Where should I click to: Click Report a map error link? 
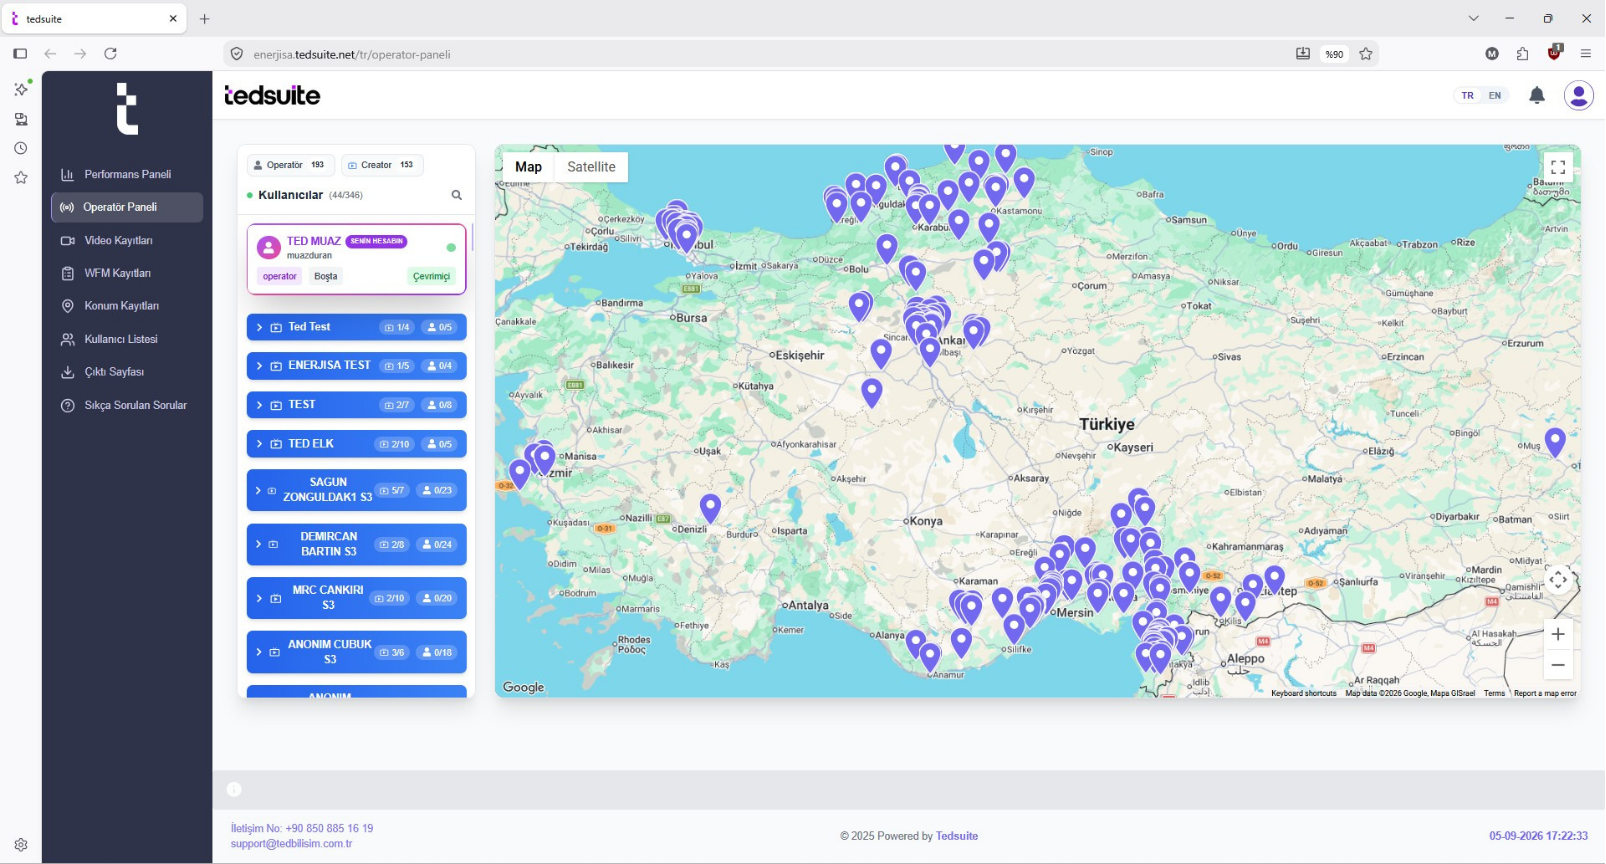(1545, 693)
